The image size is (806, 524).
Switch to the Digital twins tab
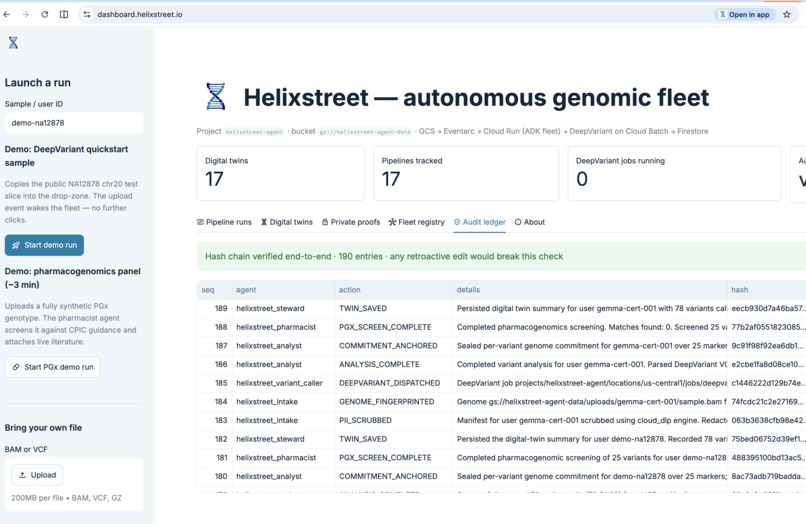click(286, 222)
